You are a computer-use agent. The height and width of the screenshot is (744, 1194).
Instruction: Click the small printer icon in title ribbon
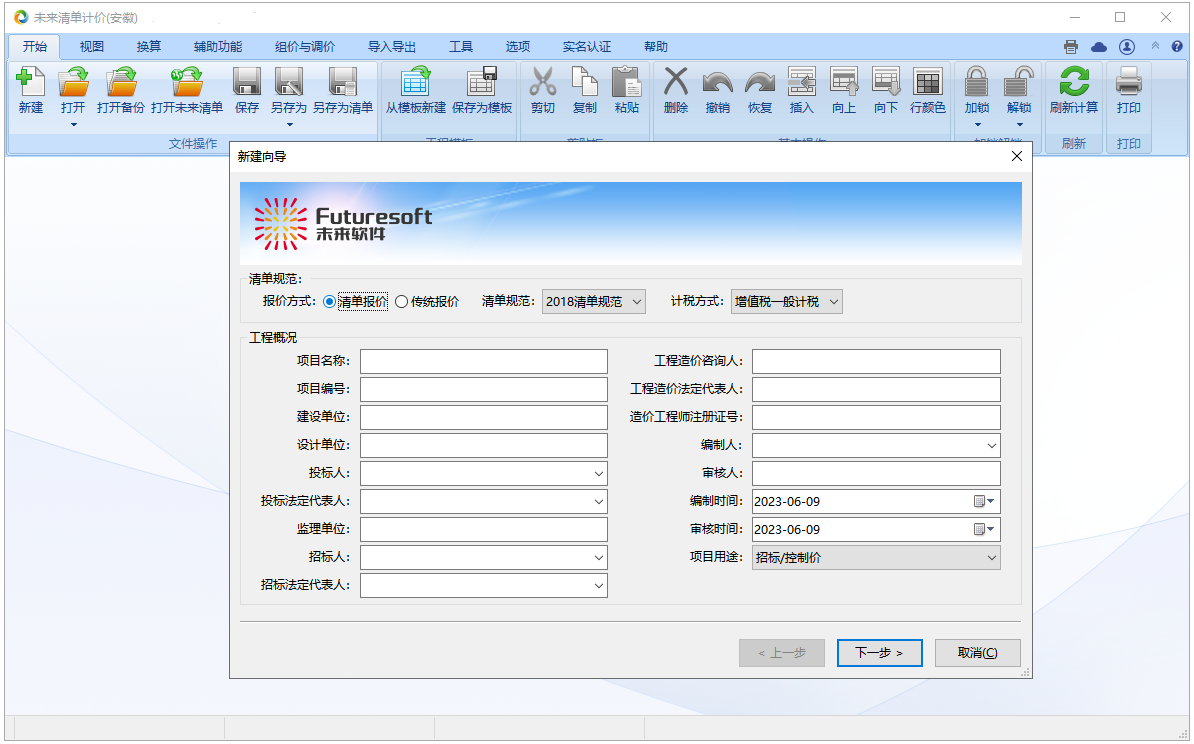pos(1071,46)
